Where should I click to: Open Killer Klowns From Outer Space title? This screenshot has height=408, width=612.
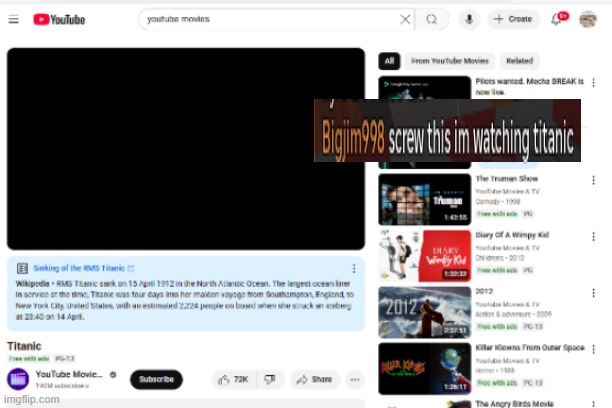pyautogui.click(x=530, y=347)
